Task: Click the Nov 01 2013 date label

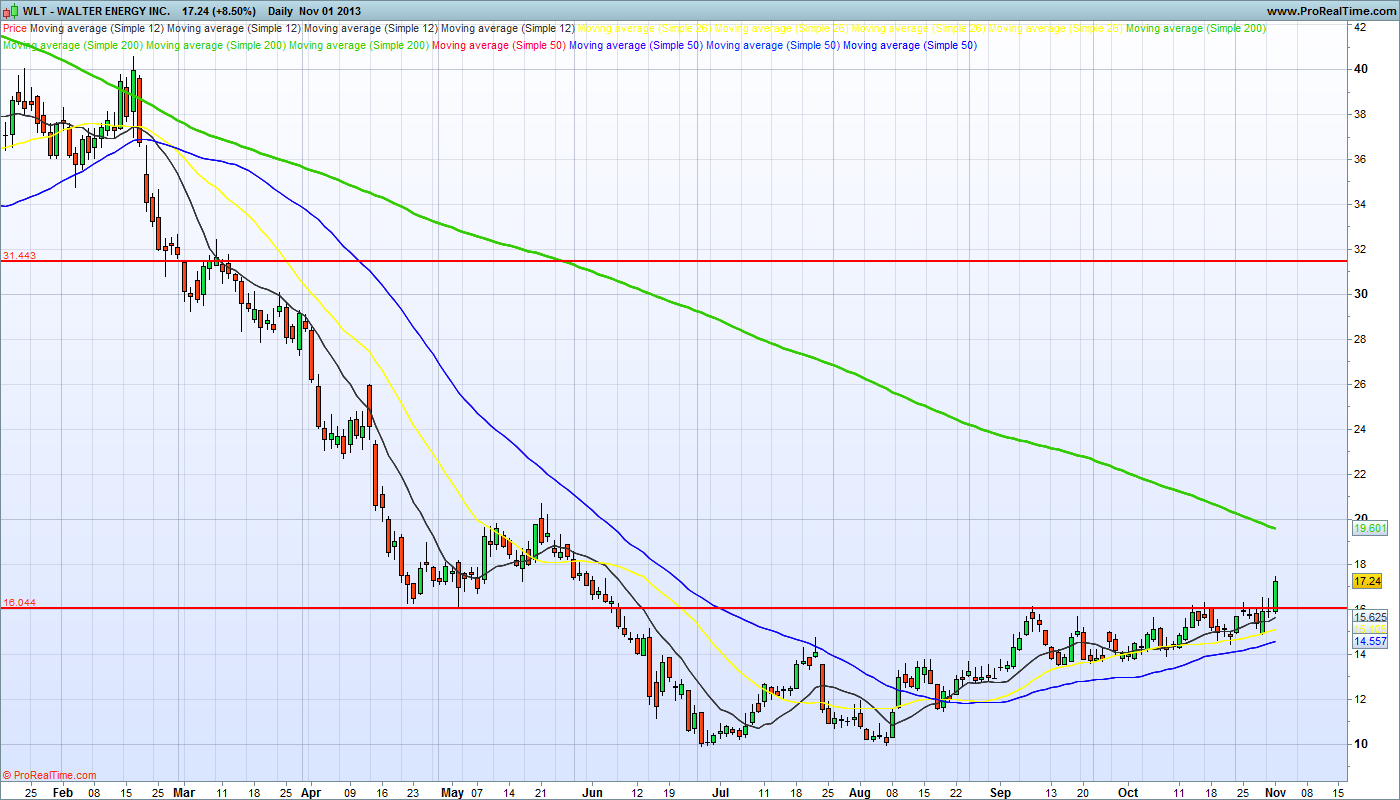Action: point(330,10)
